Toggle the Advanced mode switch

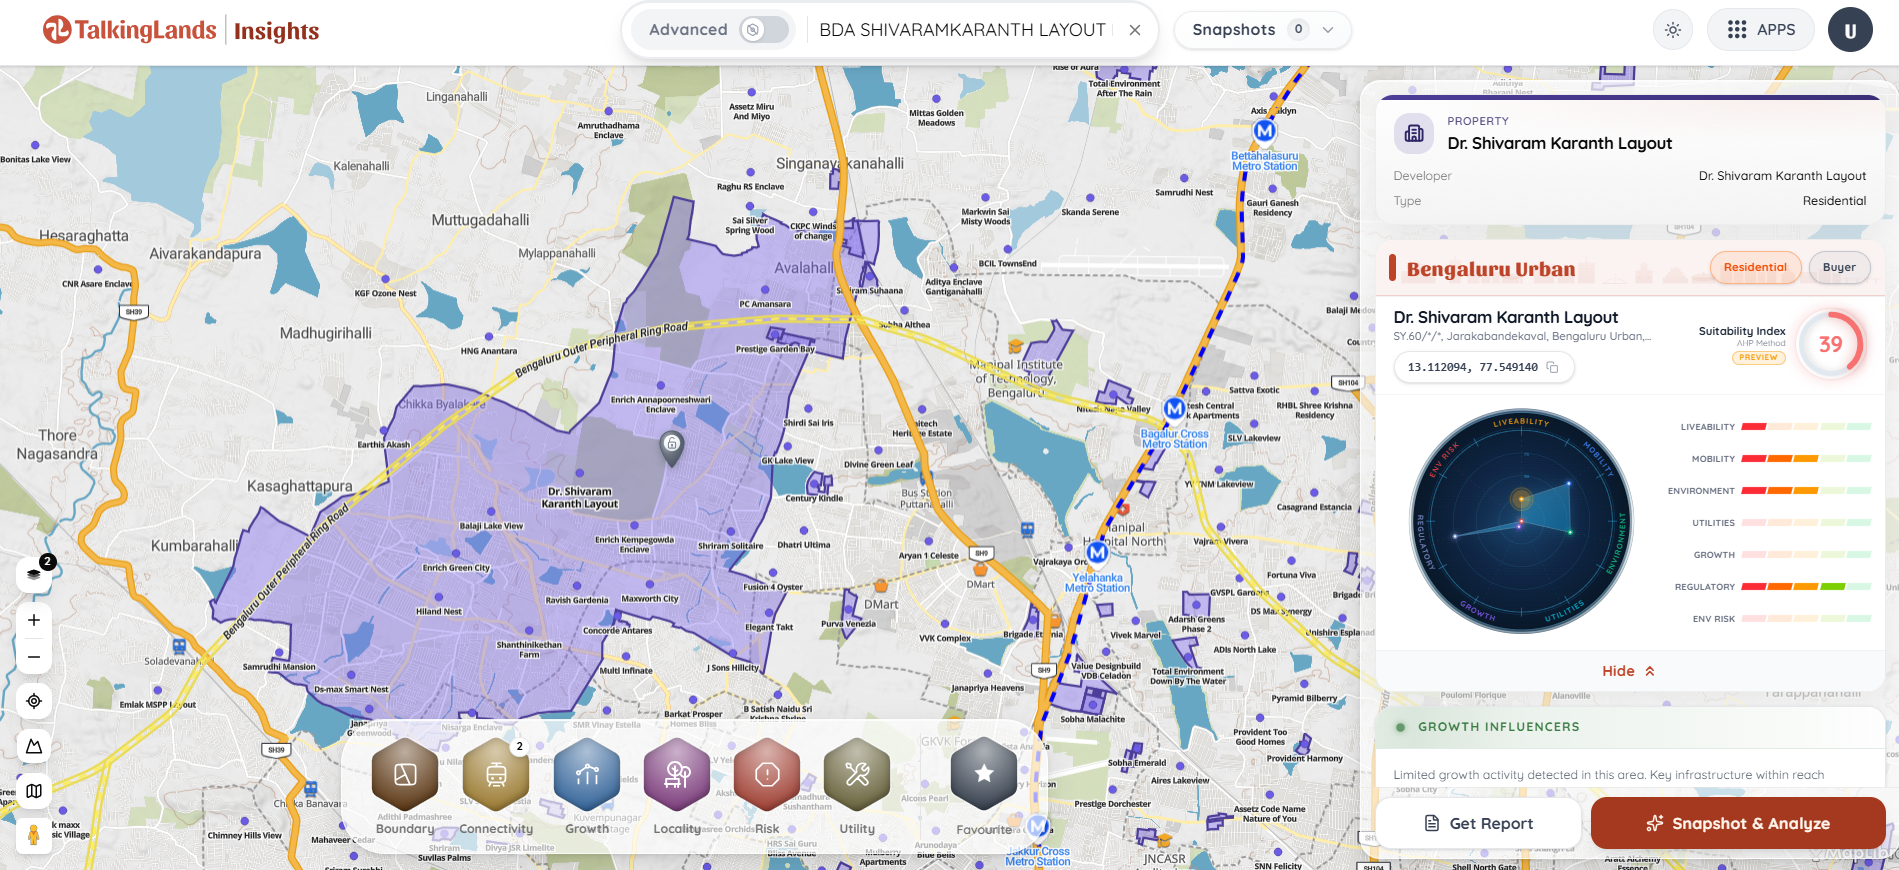point(765,30)
